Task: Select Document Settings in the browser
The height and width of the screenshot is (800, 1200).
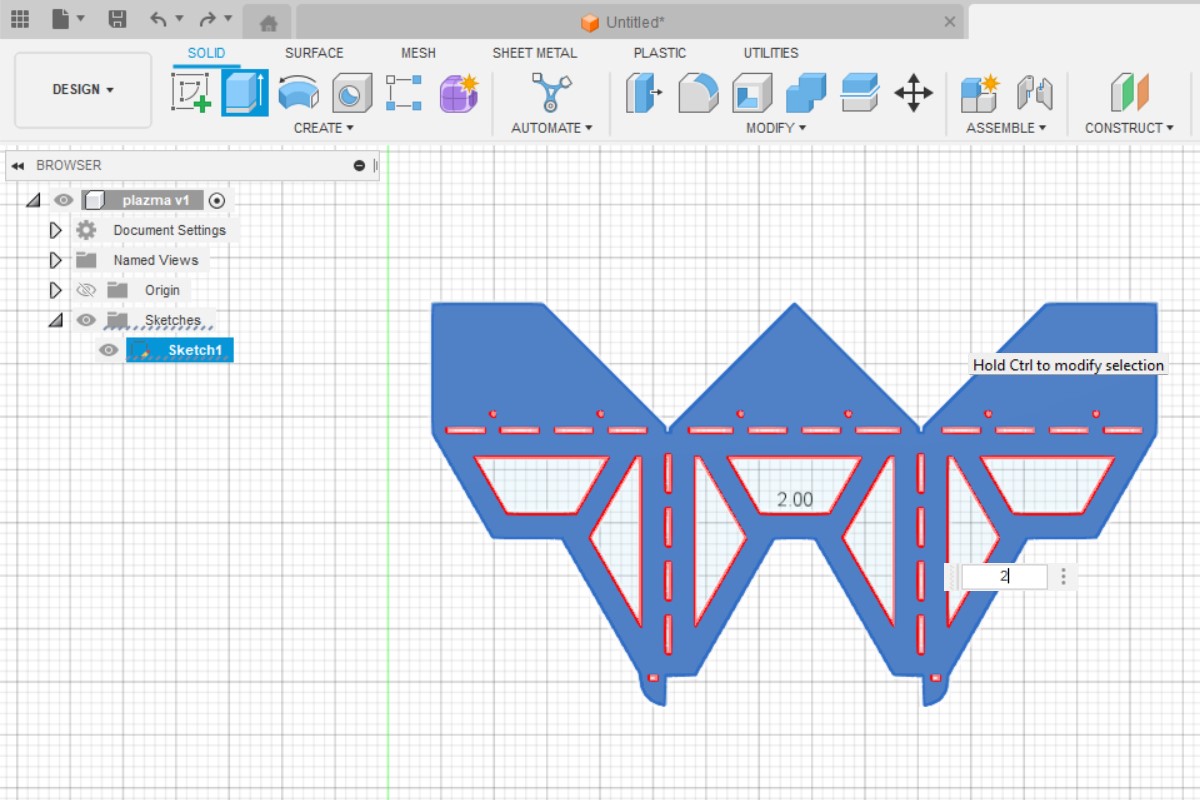Action: pyautogui.click(x=169, y=231)
